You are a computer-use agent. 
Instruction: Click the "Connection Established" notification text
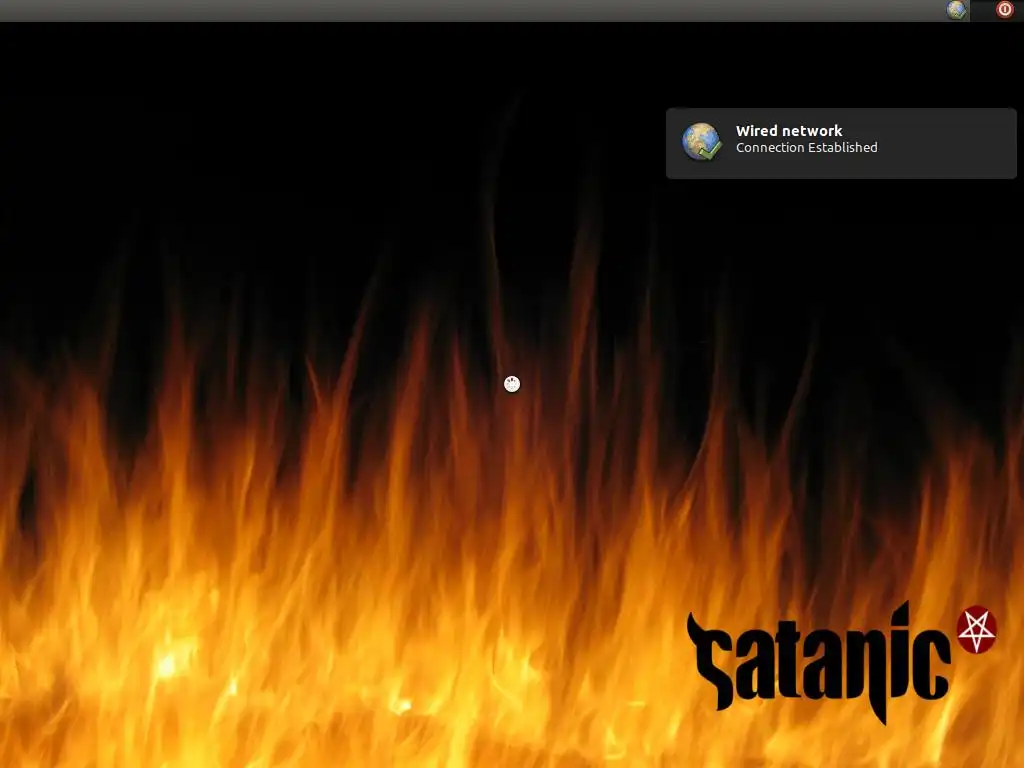pyautogui.click(x=807, y=148)
